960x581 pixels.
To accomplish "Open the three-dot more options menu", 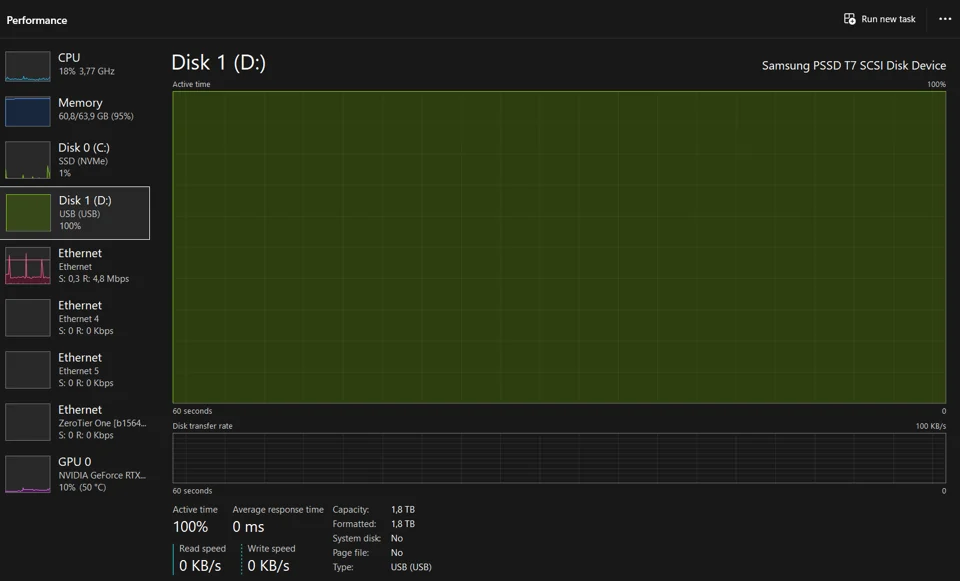I will pyautogui.click(x=945, y=19).
